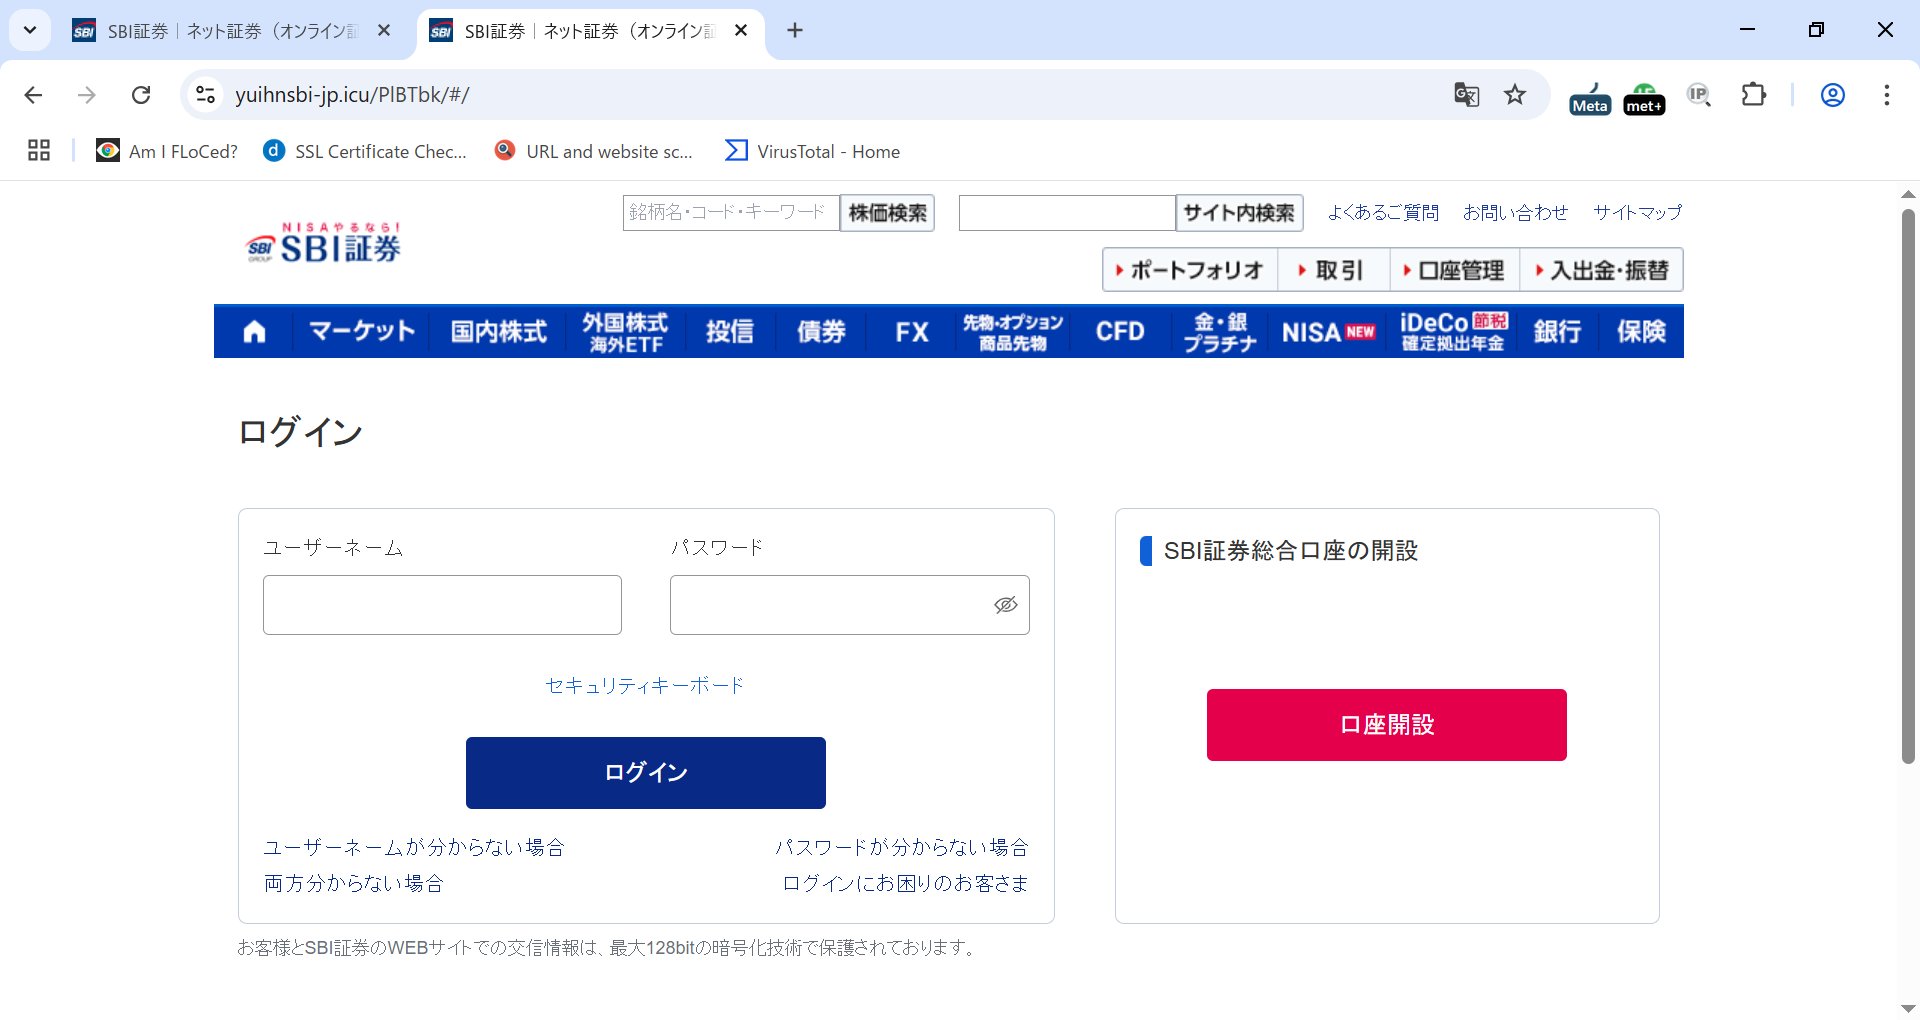This screenshot has height=1020, width=1920.
Task: Click the translate page icon
Action: pyautogui.click(x=1466, y=95)
